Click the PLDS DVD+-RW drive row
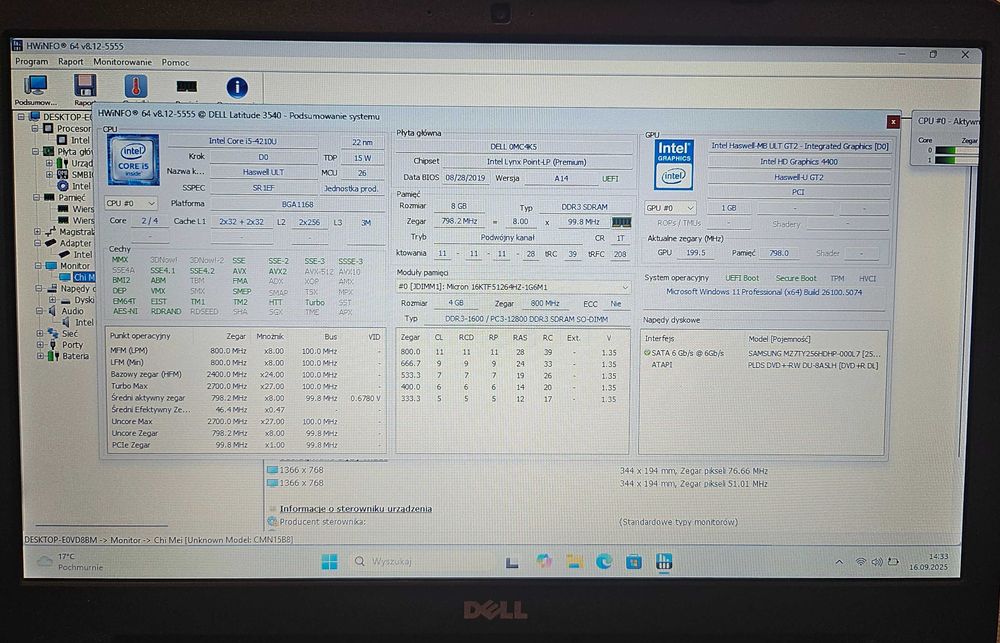The width and height of the screenshot is (1000, 643). point(762,365)
